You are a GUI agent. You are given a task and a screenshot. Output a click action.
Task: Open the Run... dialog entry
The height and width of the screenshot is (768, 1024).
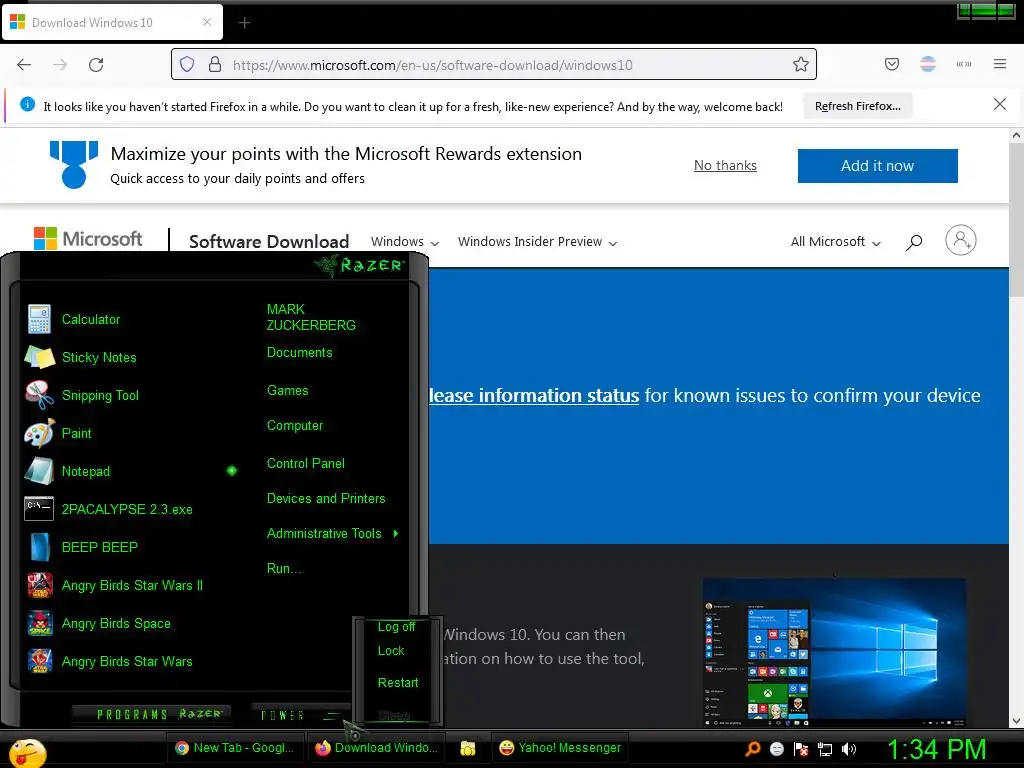pyautogui.click(x=285, y=569)
